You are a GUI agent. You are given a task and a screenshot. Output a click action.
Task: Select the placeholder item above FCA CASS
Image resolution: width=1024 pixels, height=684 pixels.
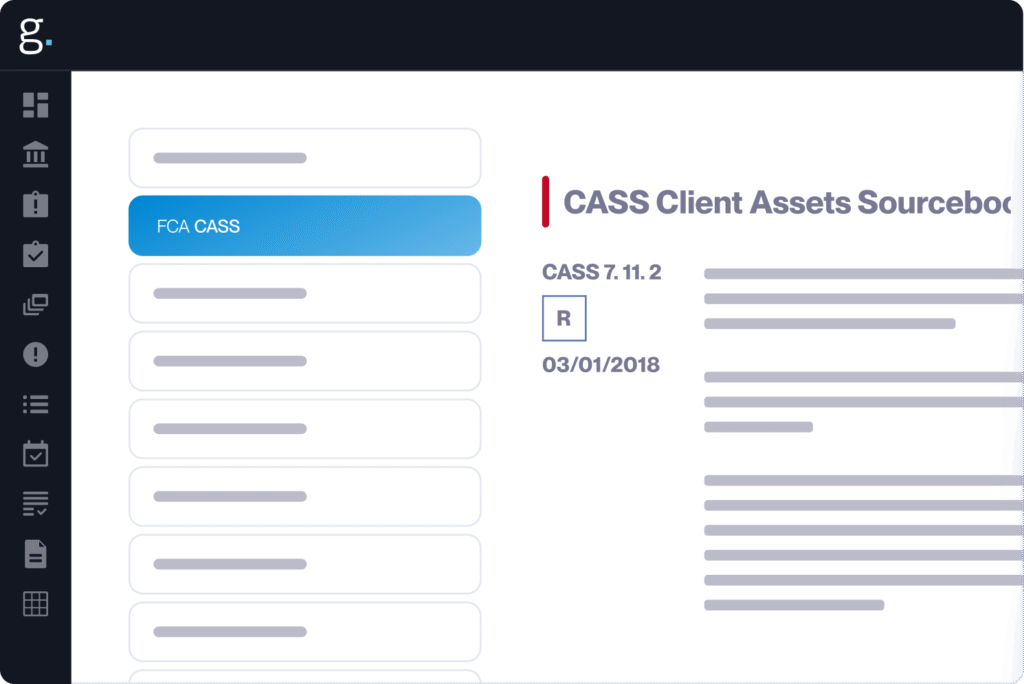point(304,158)
